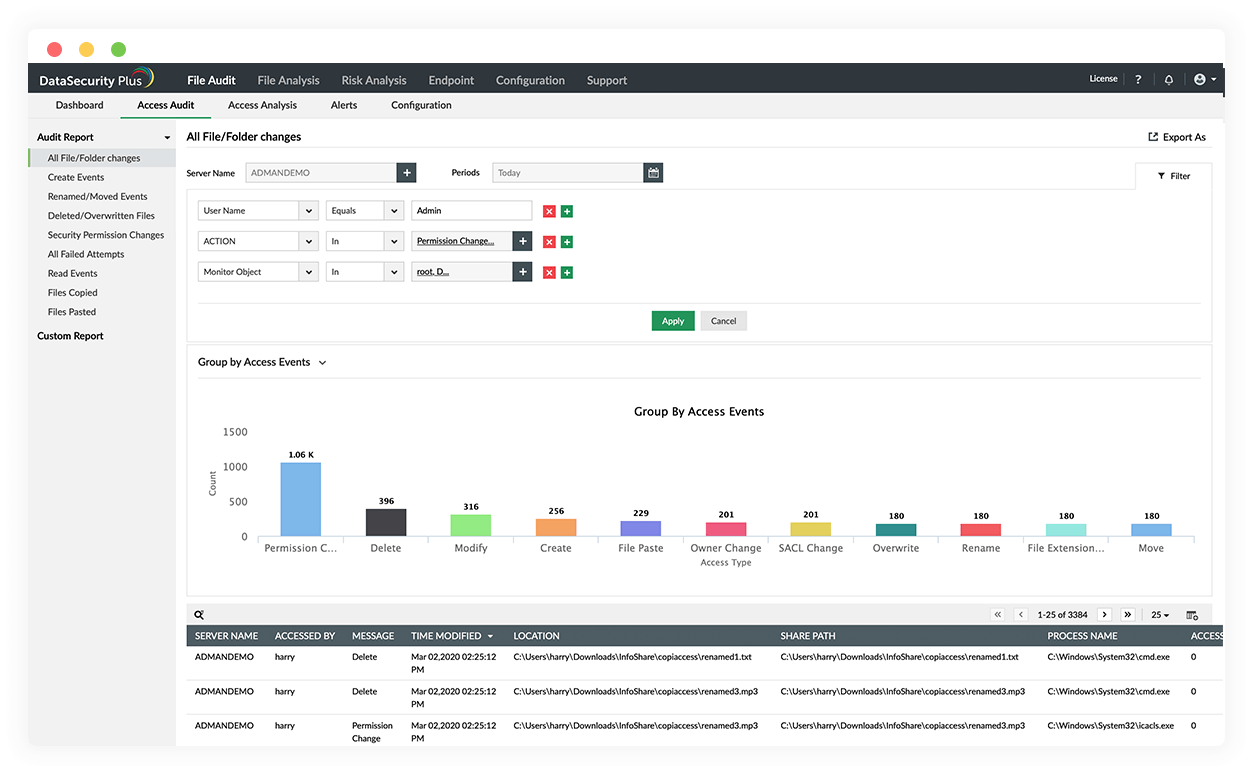This screenshot has height=766, width=1254.
Task: Open the Custom Report section
Action: click(x=70, y=336)
